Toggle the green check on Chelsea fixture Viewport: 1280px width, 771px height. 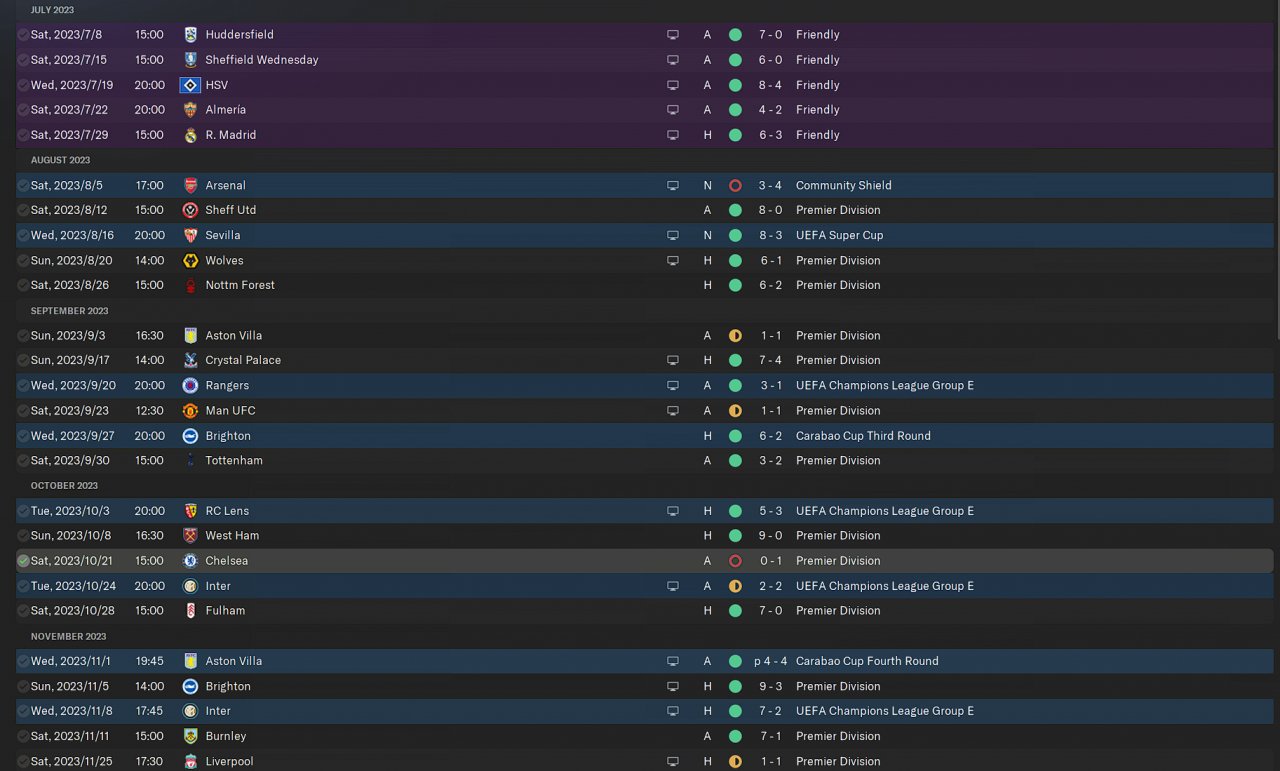pos(23,561)
